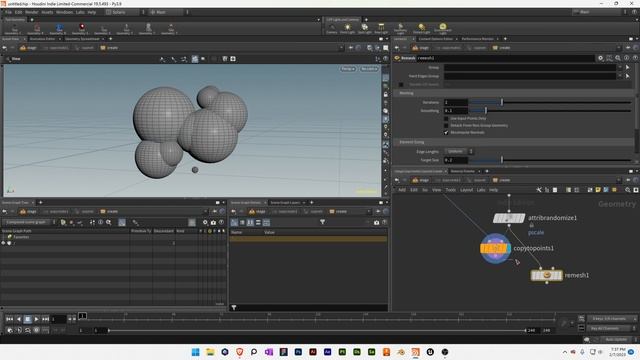
Task: Click the Point Light shelf tool
Action: (x=347, y=29)
